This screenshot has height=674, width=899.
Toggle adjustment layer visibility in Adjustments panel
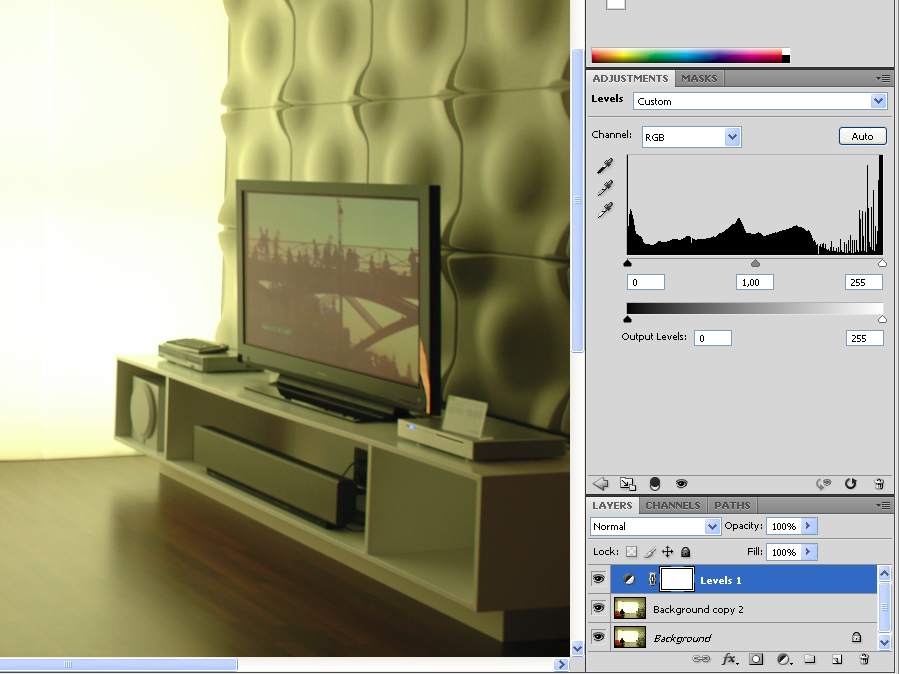pyautogui.click(x=681, y=484)
